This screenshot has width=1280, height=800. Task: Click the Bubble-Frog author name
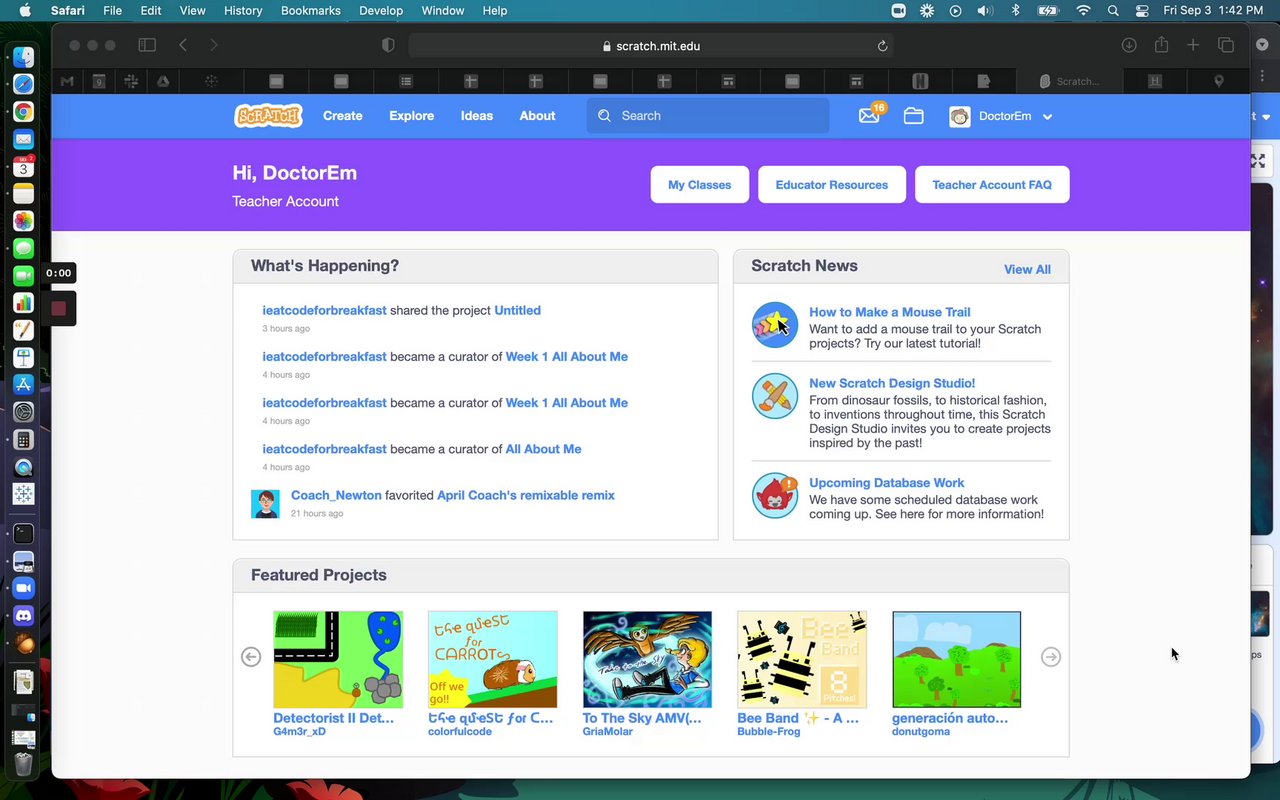click(768, 732)
